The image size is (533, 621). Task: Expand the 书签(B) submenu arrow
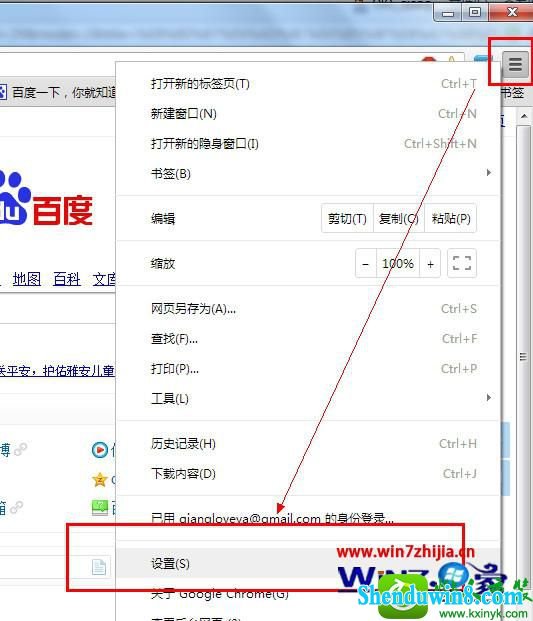489,173
